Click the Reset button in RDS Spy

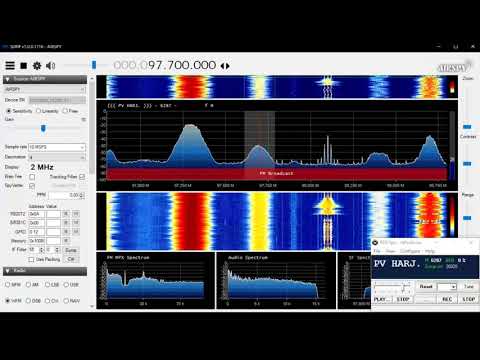[x=426, y=287]
